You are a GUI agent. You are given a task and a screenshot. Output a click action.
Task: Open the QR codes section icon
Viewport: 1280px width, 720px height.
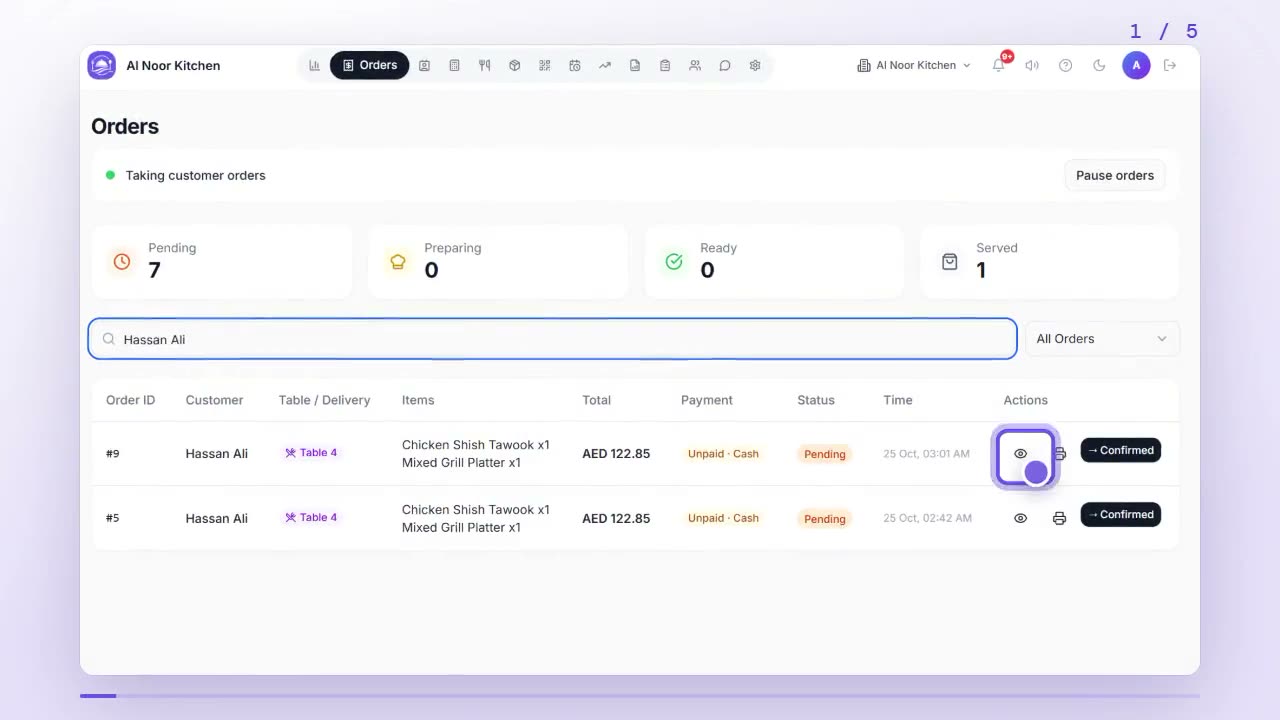coord(545,65)
